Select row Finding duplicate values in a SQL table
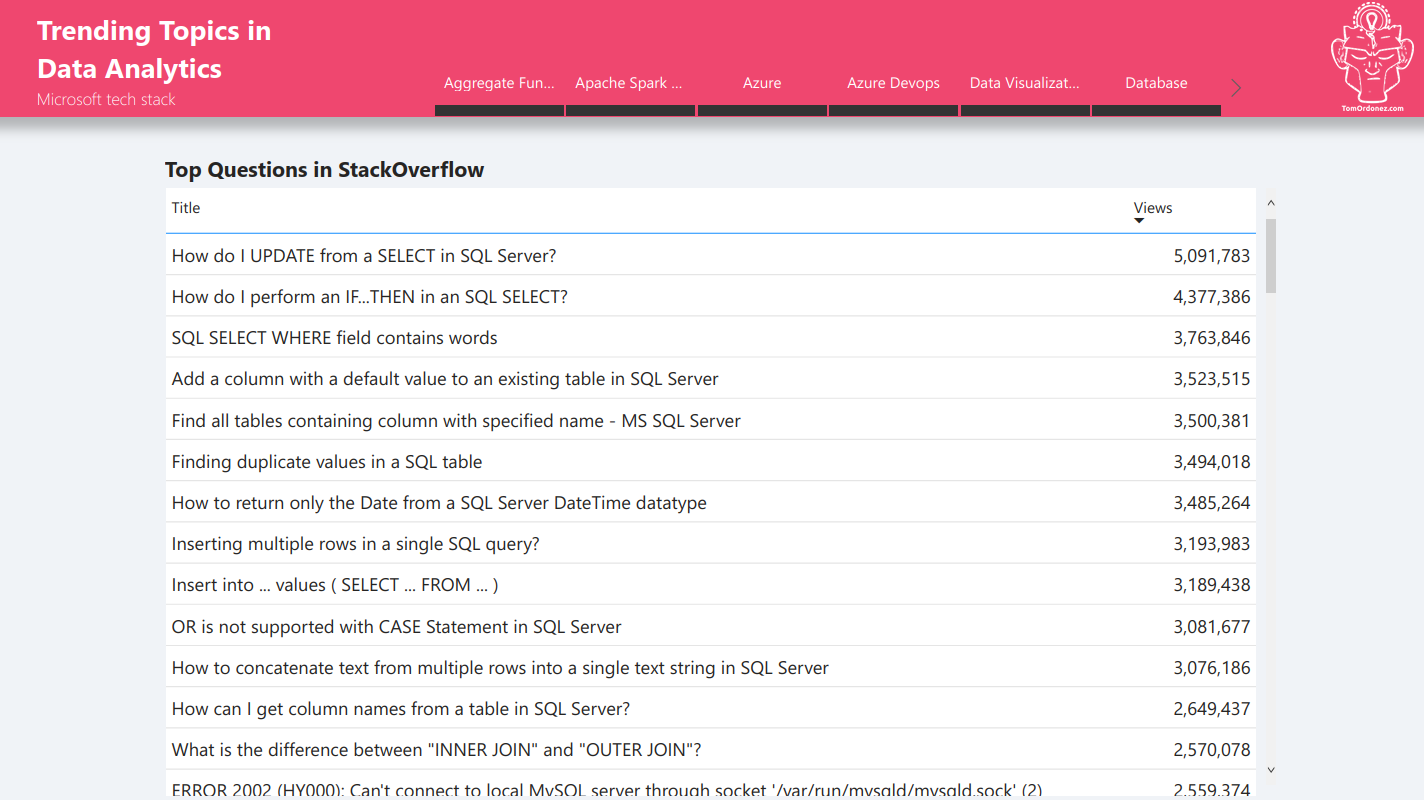Viewport: 1424px width, 800px height. tap(711, 461)
